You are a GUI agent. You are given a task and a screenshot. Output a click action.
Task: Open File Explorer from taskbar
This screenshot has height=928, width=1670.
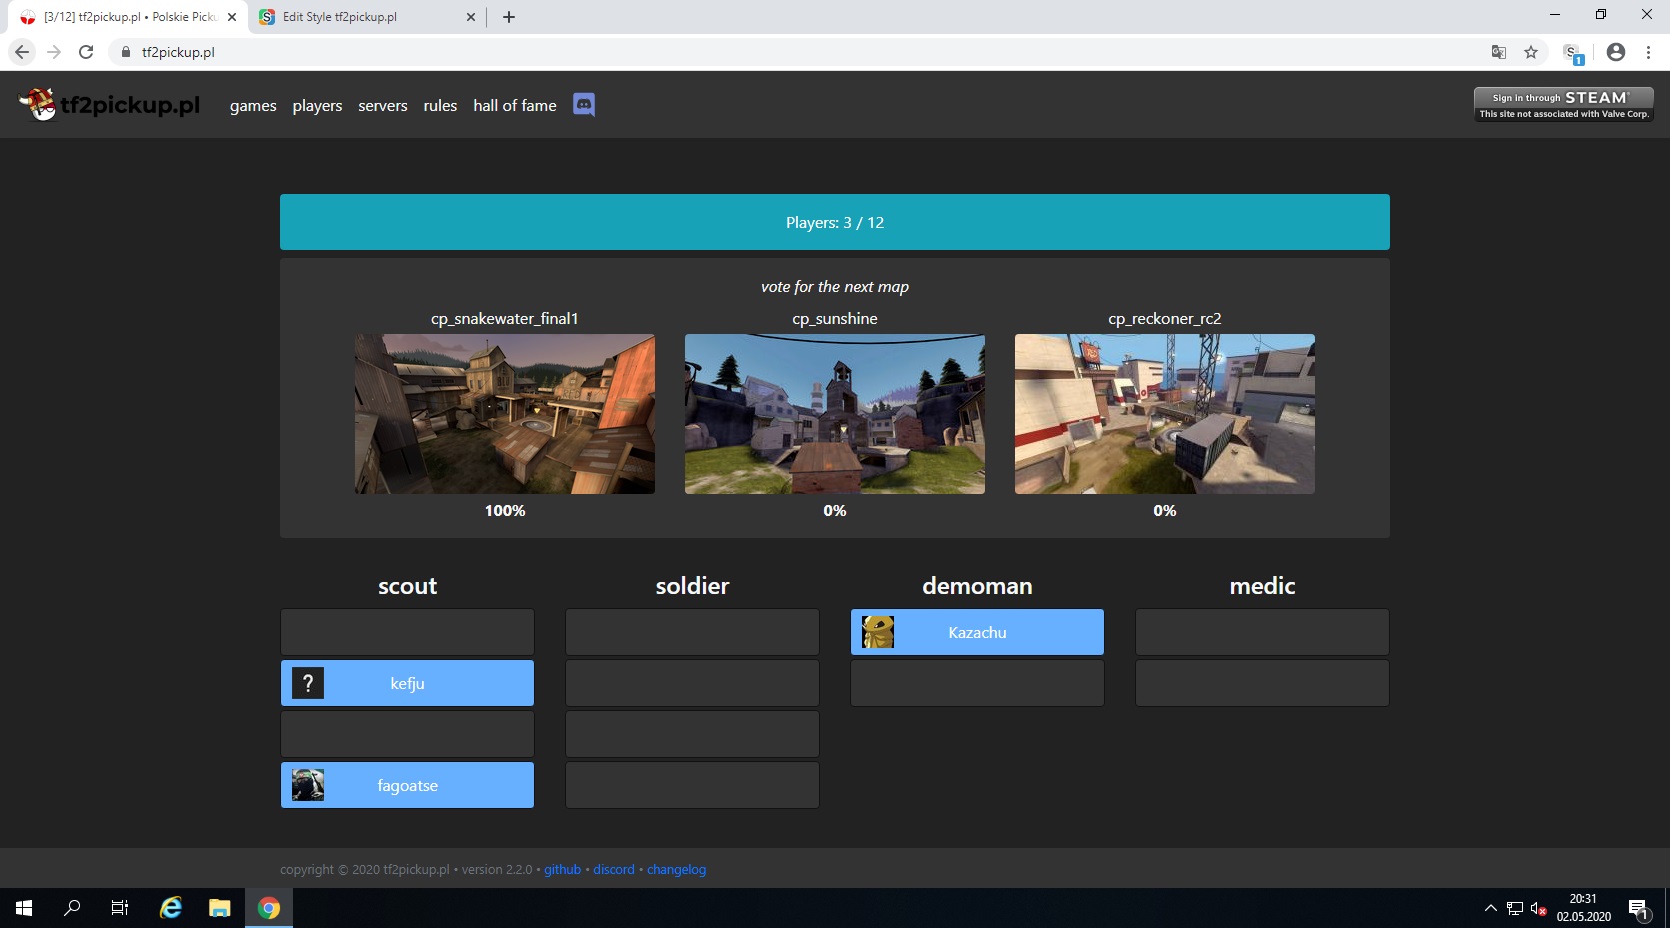click(x=220, y=908)
